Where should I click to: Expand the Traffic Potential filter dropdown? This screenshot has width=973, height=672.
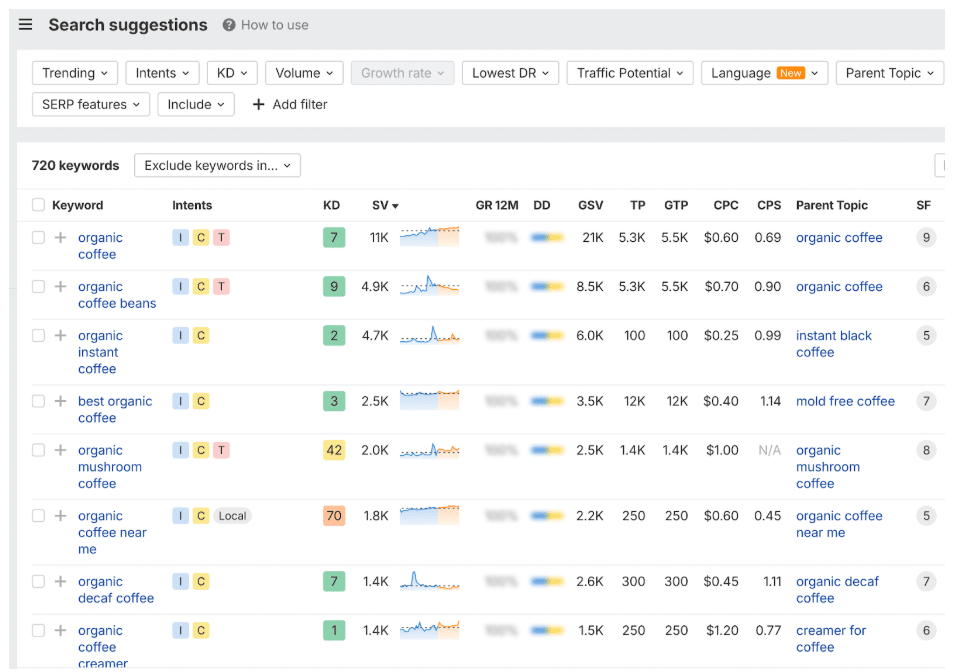630,73
